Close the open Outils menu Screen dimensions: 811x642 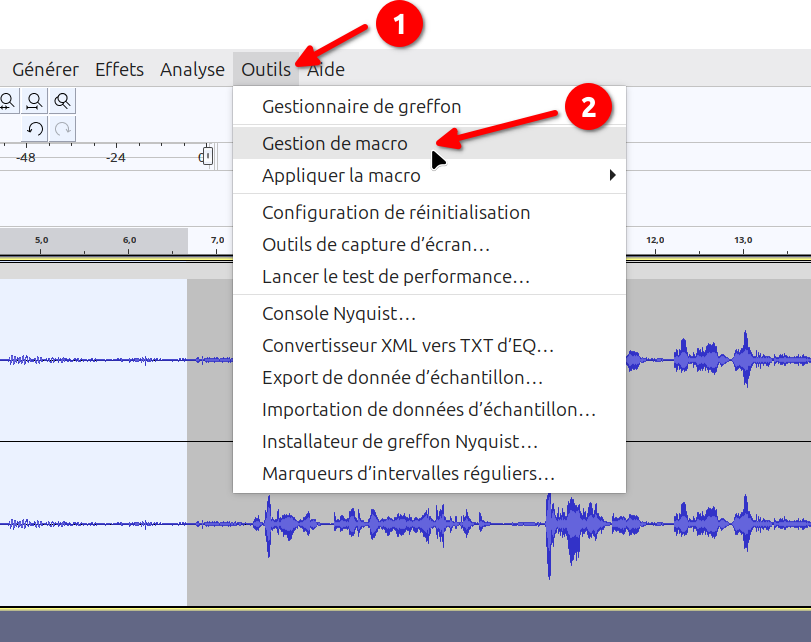(x=266, y=70)
